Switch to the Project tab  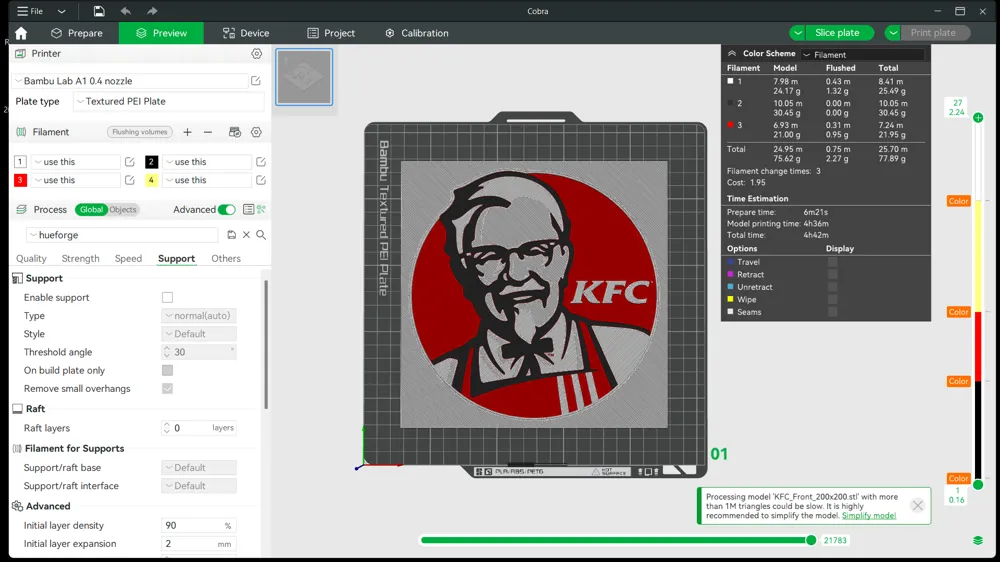click(330, 33)
